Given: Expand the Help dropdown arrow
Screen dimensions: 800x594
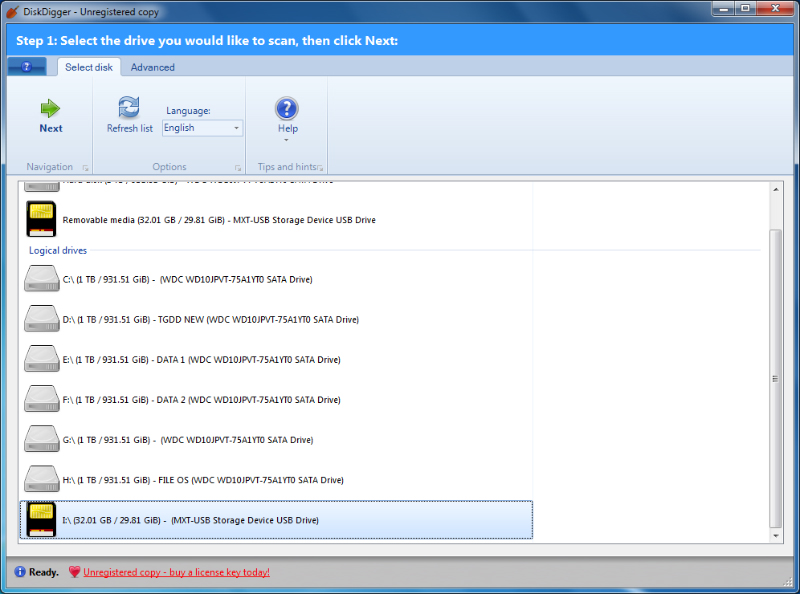Looking at the screenshot, I should point(286,140).
